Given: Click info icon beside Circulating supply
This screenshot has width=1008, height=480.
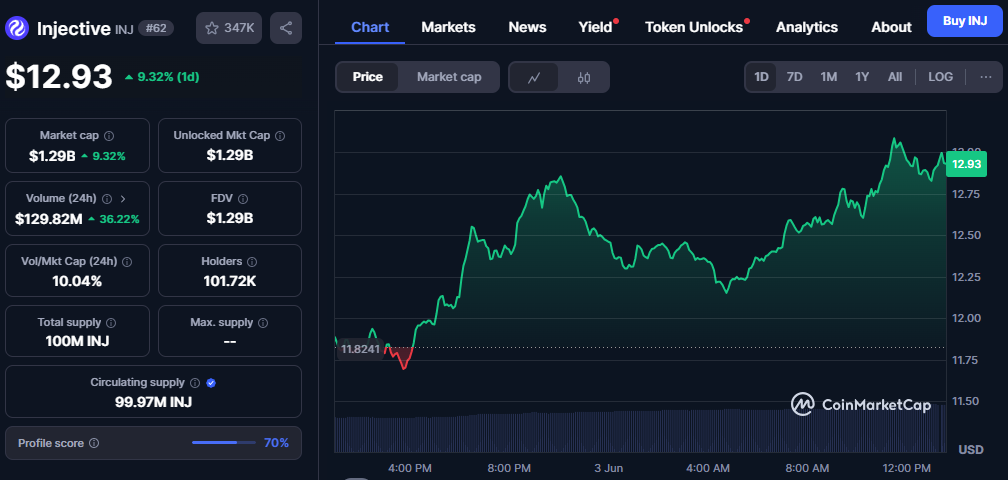Looking at the screenshot, I should [195, 383].
